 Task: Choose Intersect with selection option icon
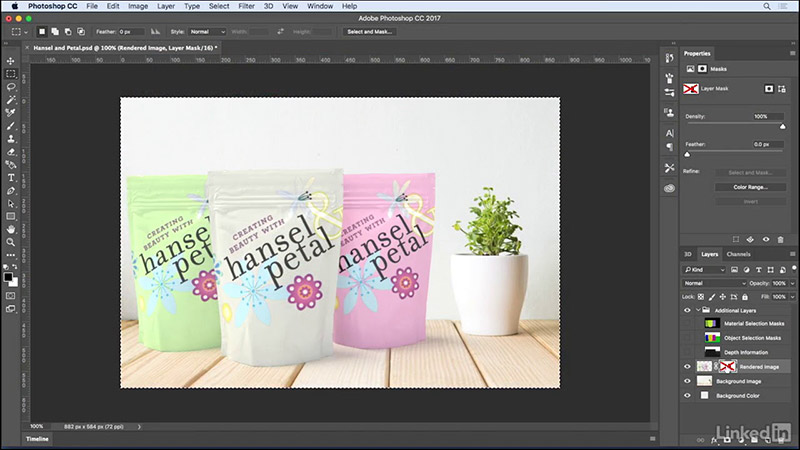click(x=81, y=32)
